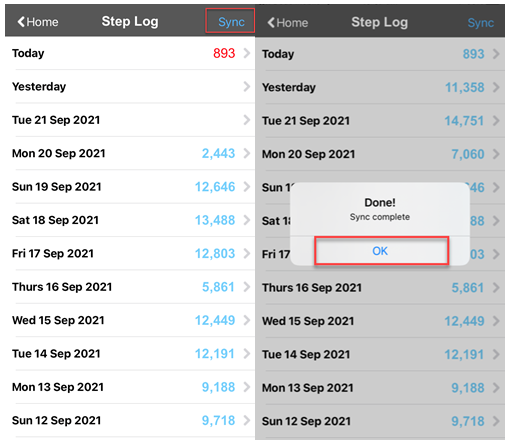Select the Sun 19 Sep 2021 row in the left panel
Viewport: 505px width, 444px height.
[130, 187]
